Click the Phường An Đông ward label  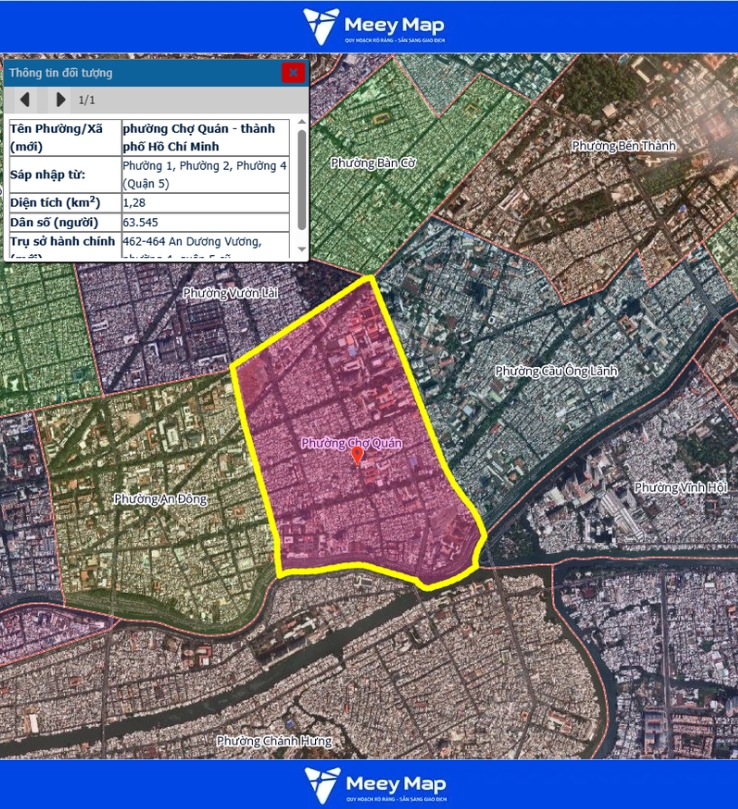(160, 498)
